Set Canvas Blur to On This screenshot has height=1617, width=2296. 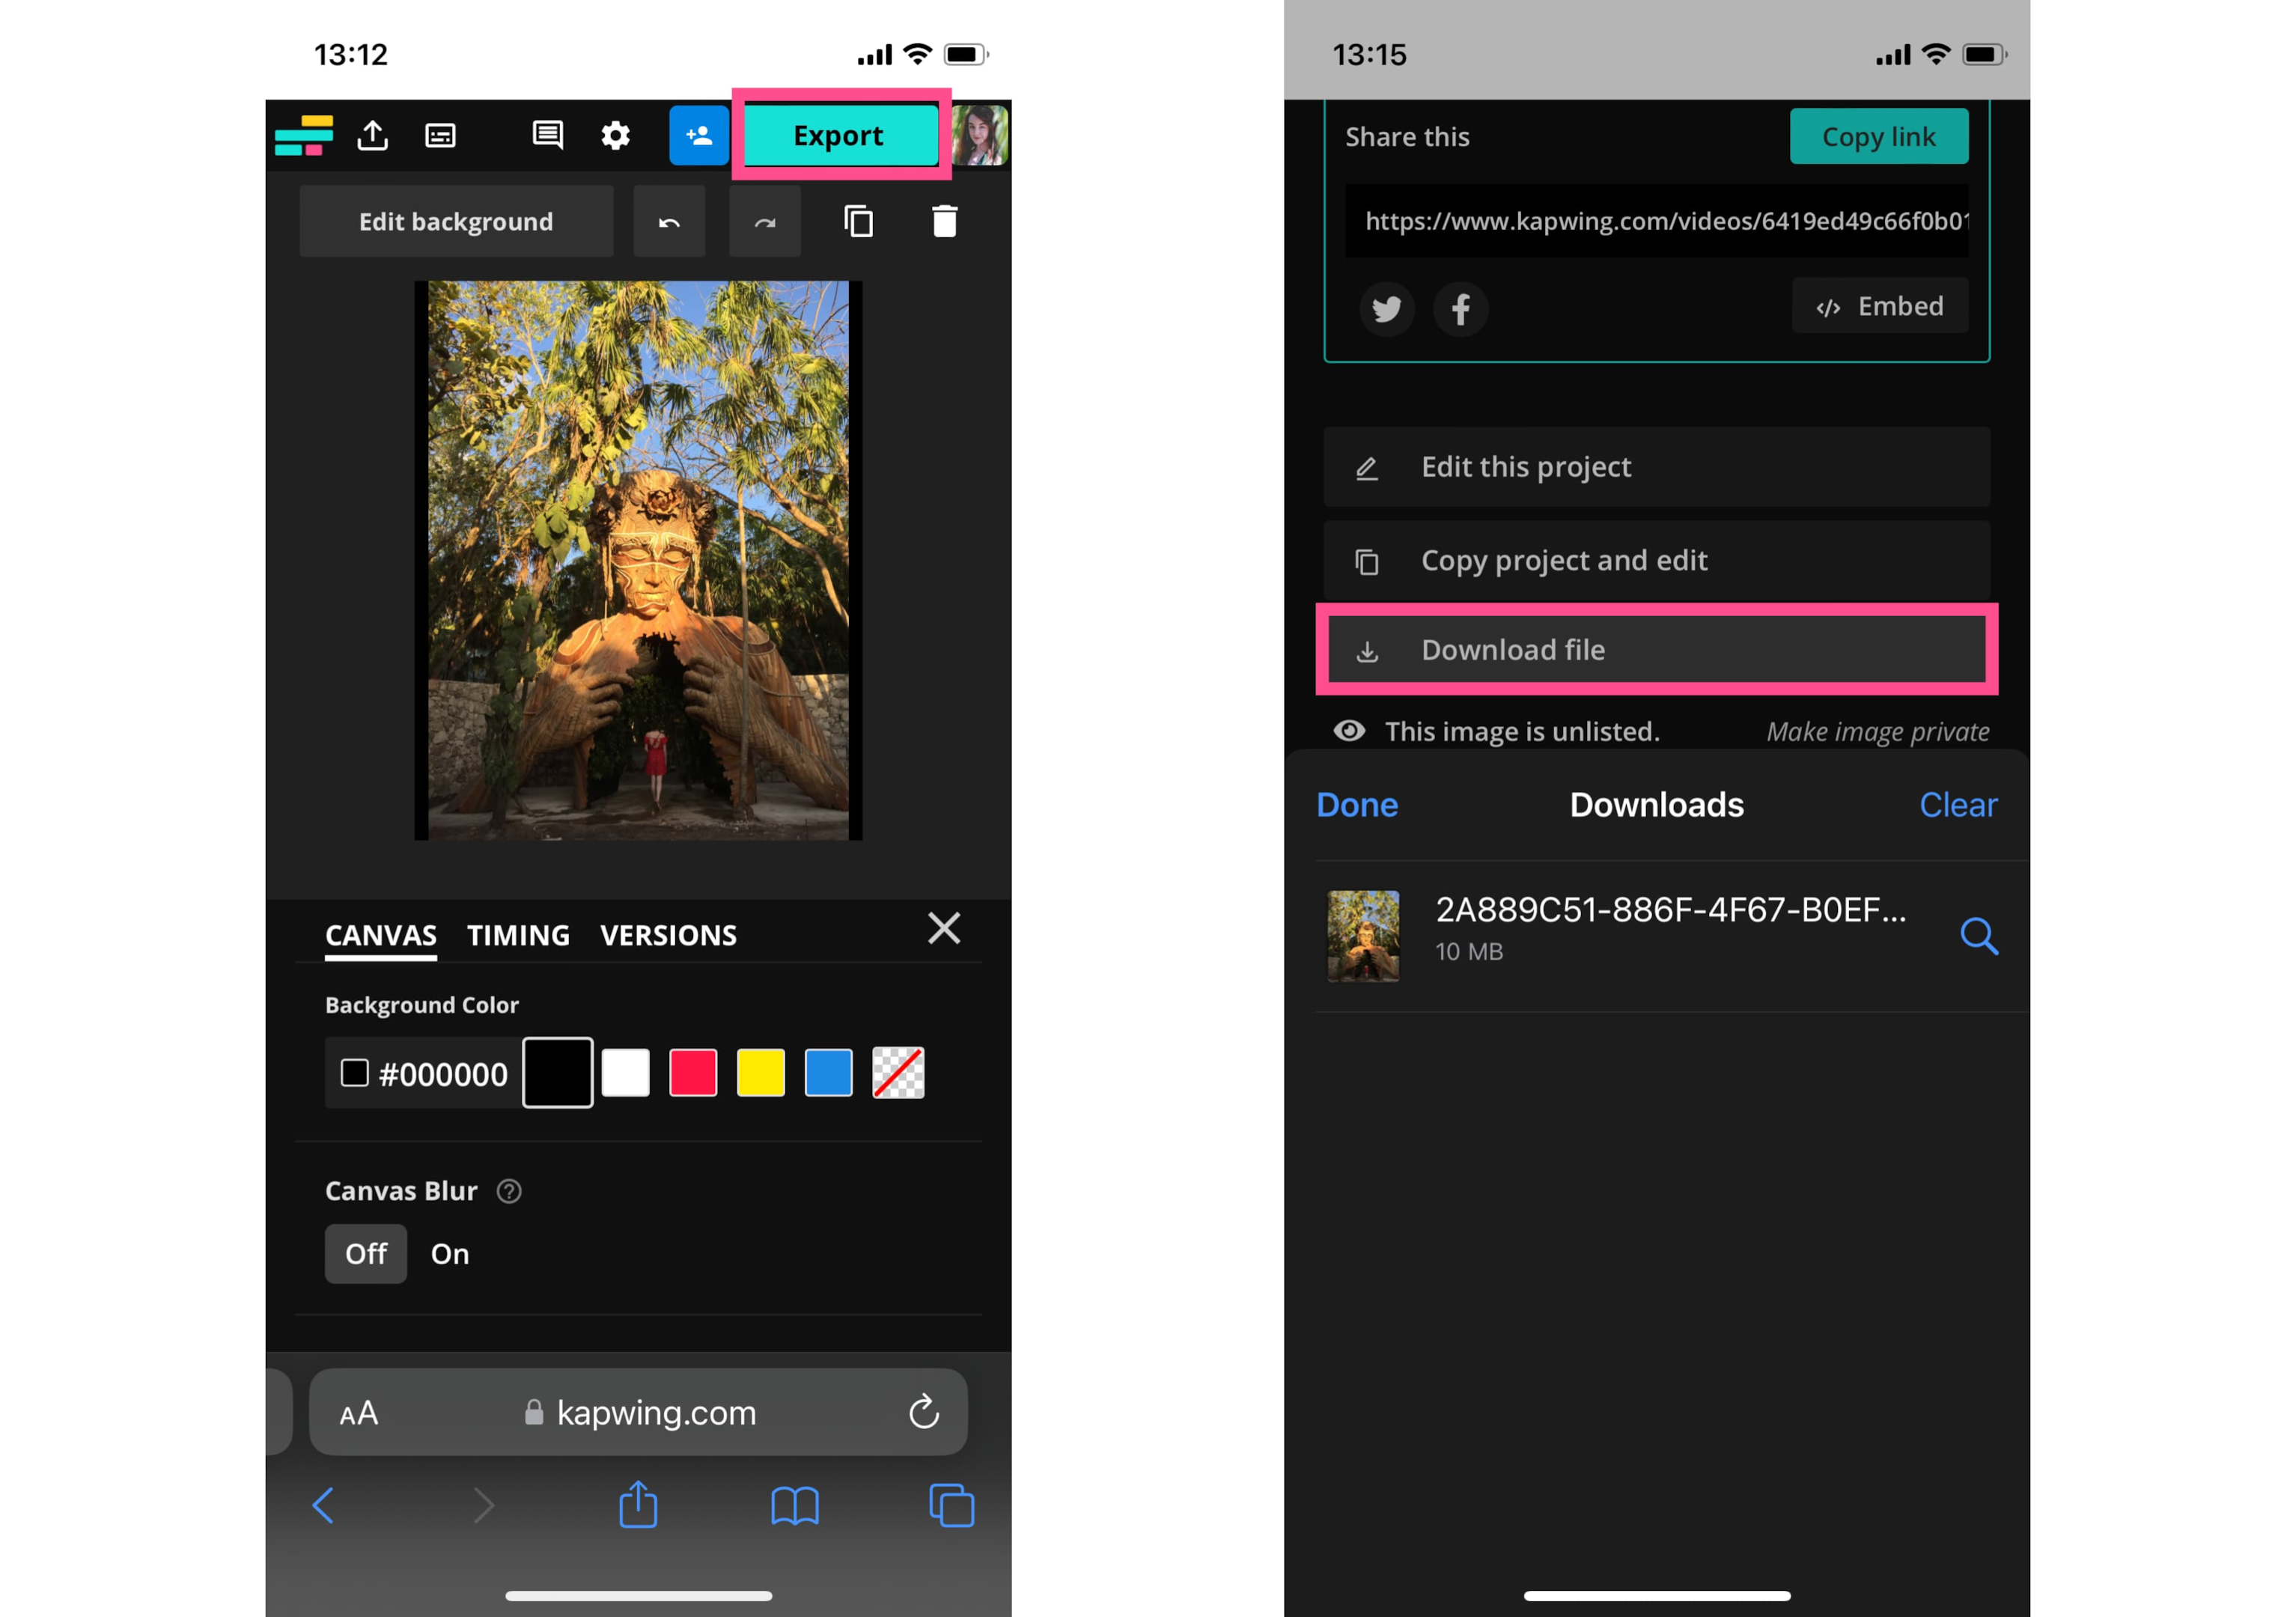coord(450,1253)
